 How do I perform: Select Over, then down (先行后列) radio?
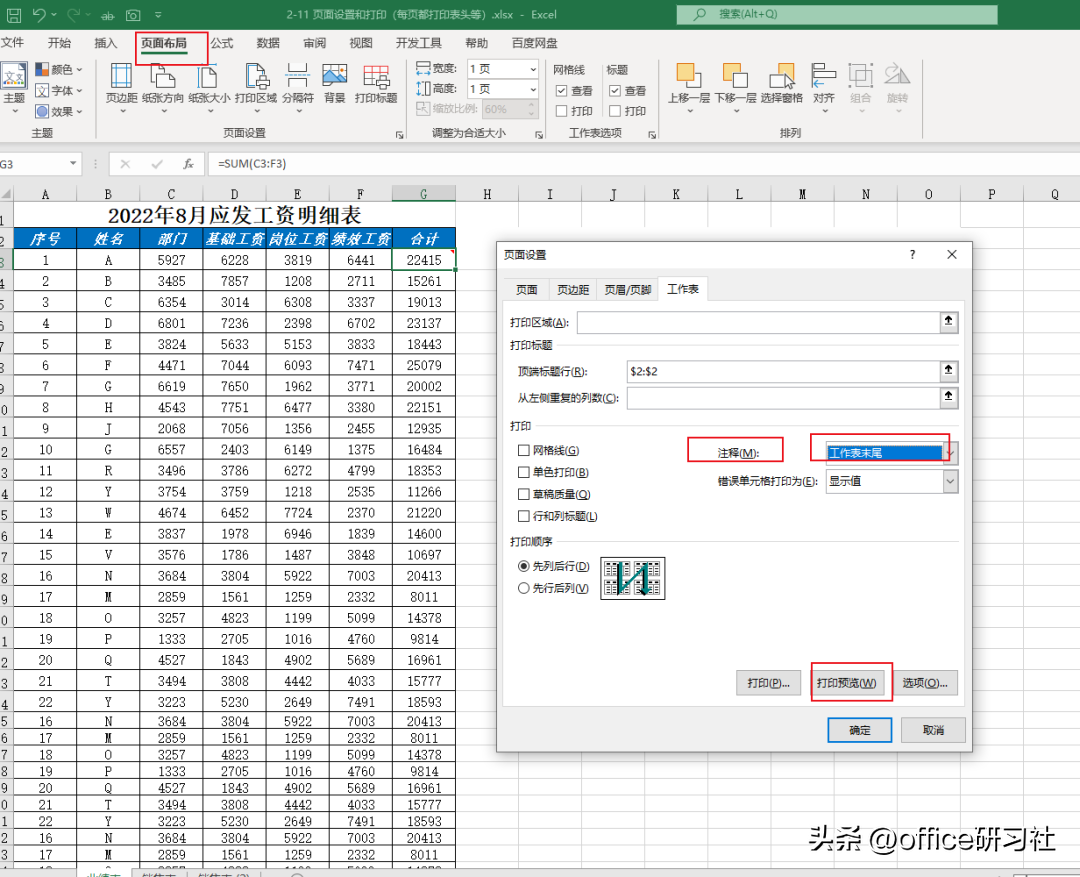[523, 588]
